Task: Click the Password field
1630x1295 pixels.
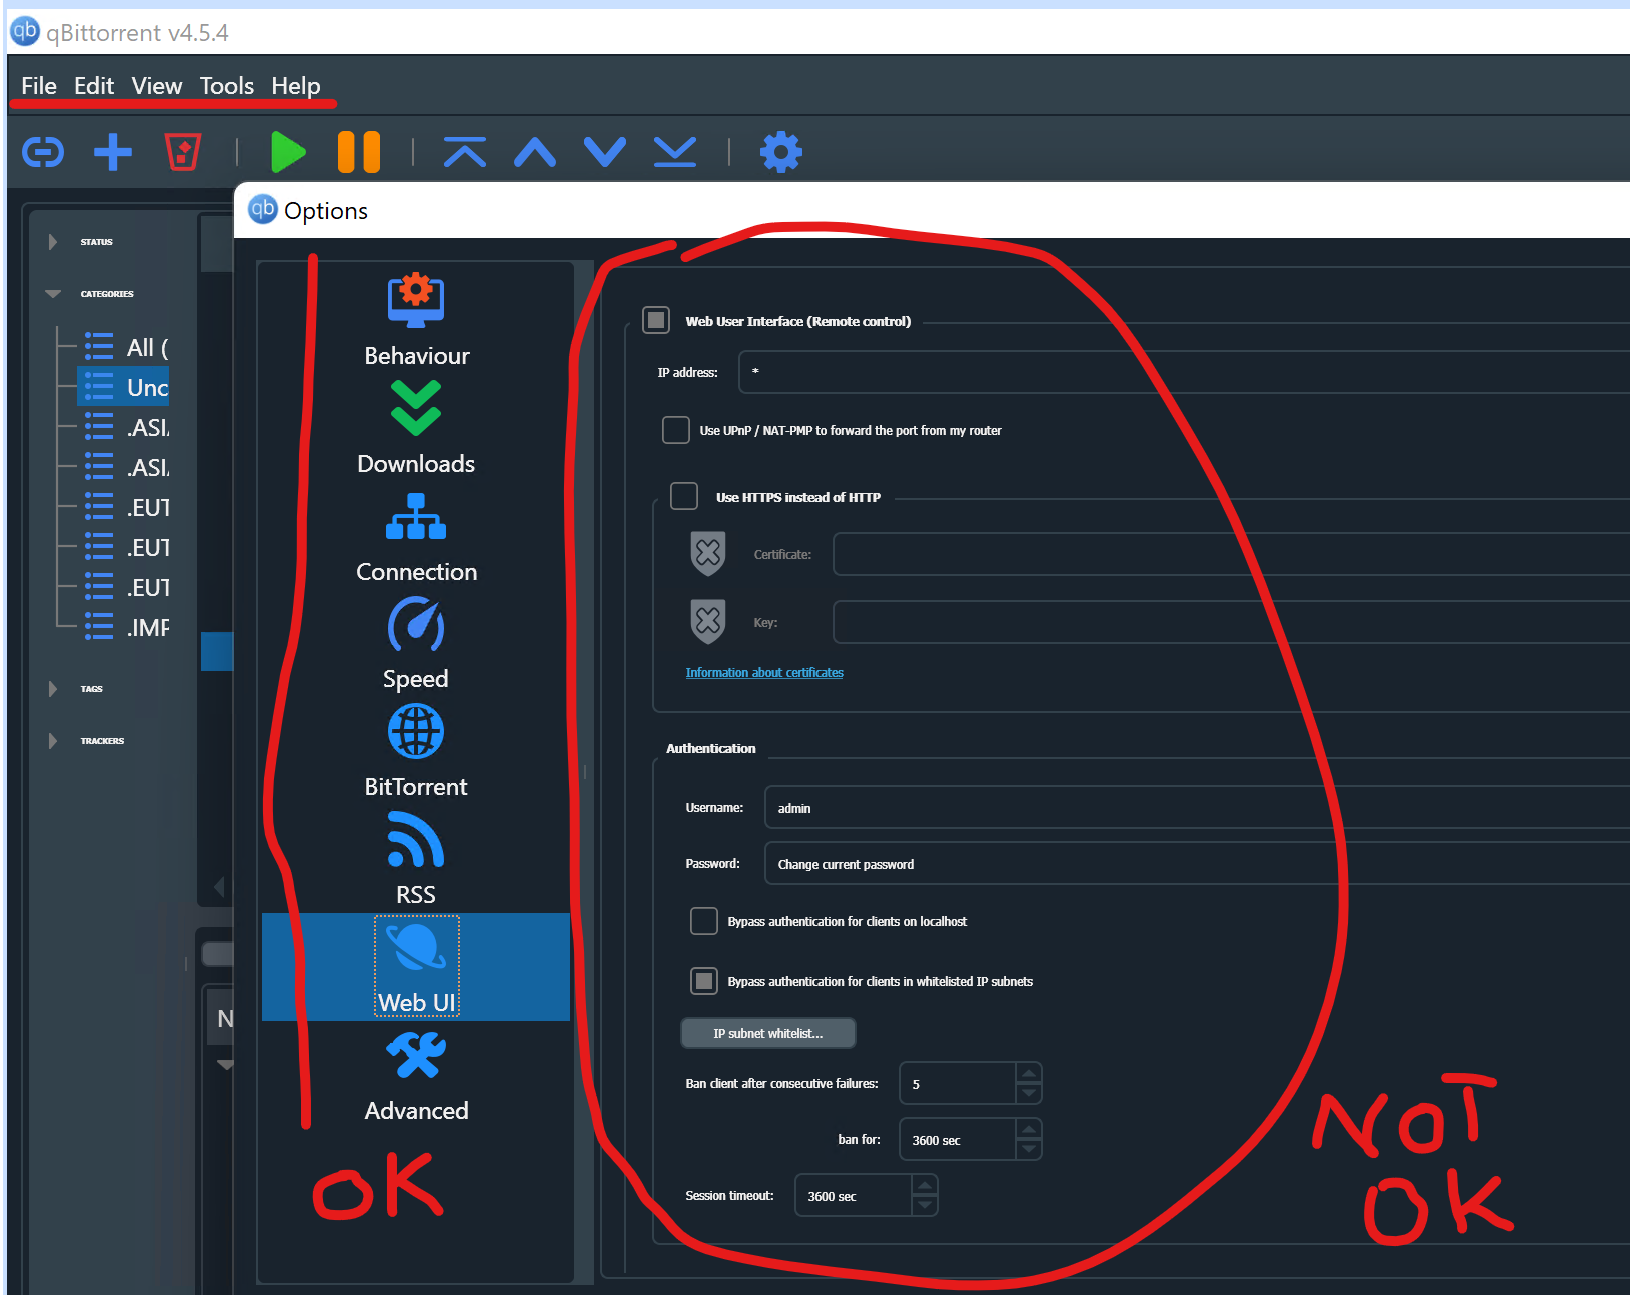Action: click(1197, 863)
